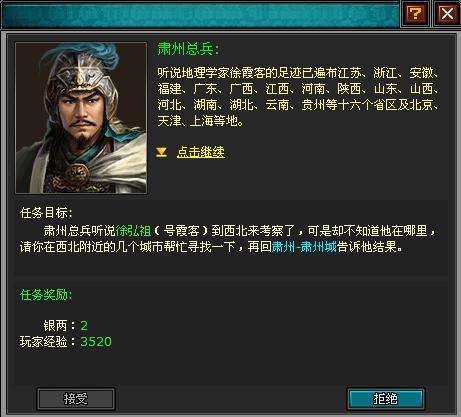Click the general's portrait image
This screenshot has height=417, width=461.
81,118
